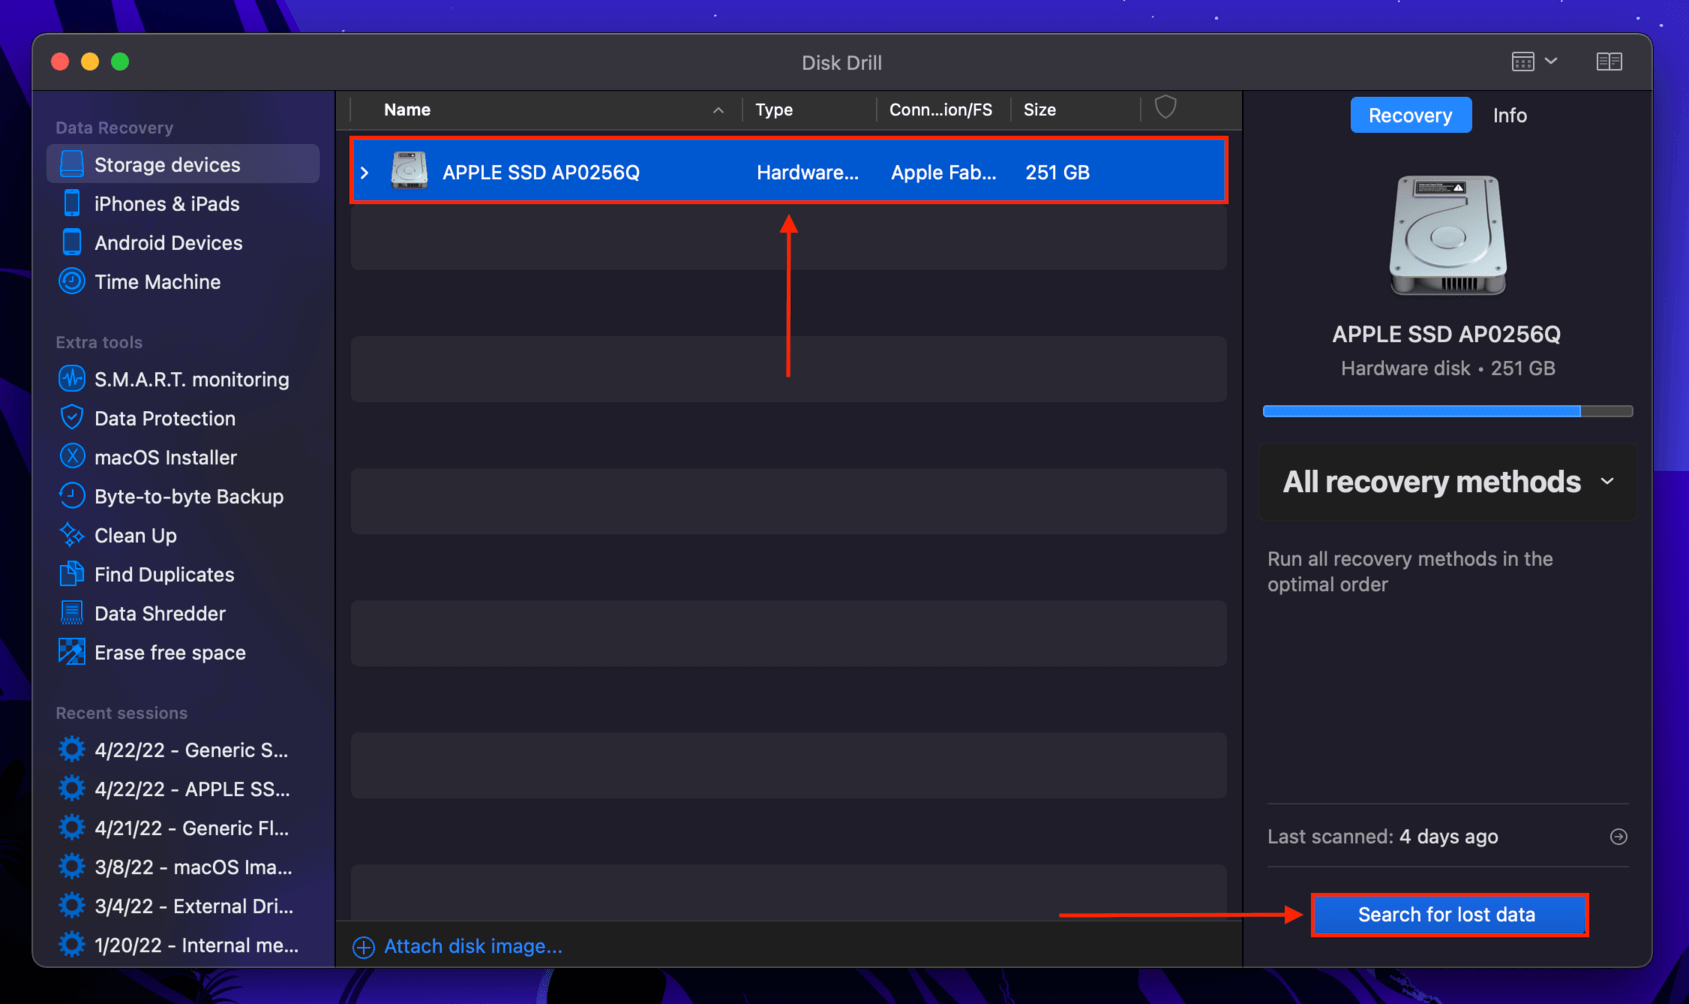The image size is (1689, 1004).
Task: Click Attach disk image link
Action: pos(473,946)
